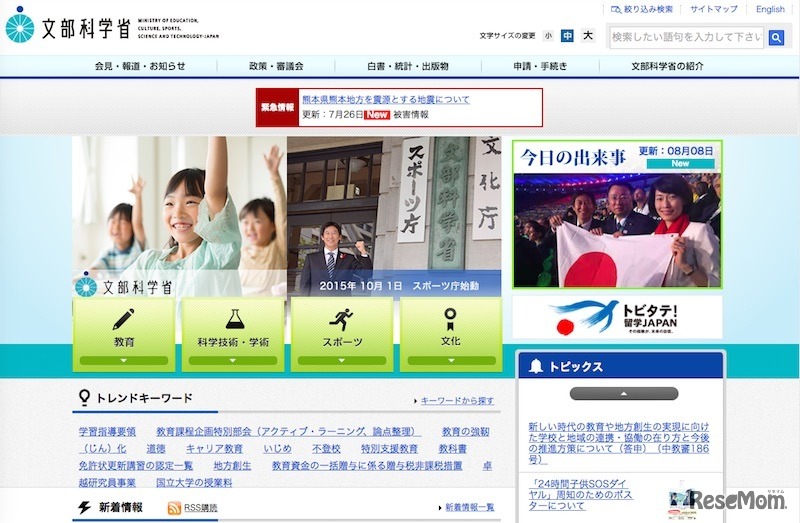Open the 24時間子供SOSダイヤル poster link
The width and height of the screenshot is (800, 523).
pyautogui.click(x=581, y=494)
